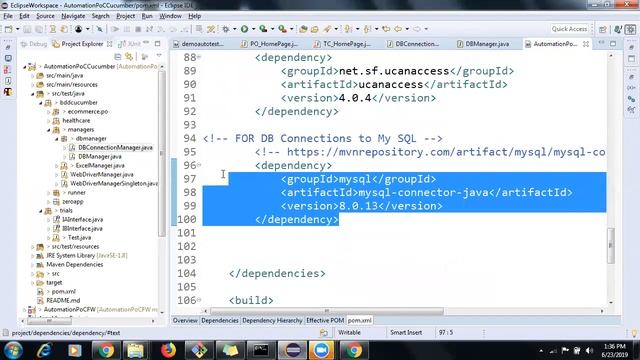The height and width of the screenshot is (360, 640).
Task: Switch to the Java perspective icon
Action: pos(618,29)
